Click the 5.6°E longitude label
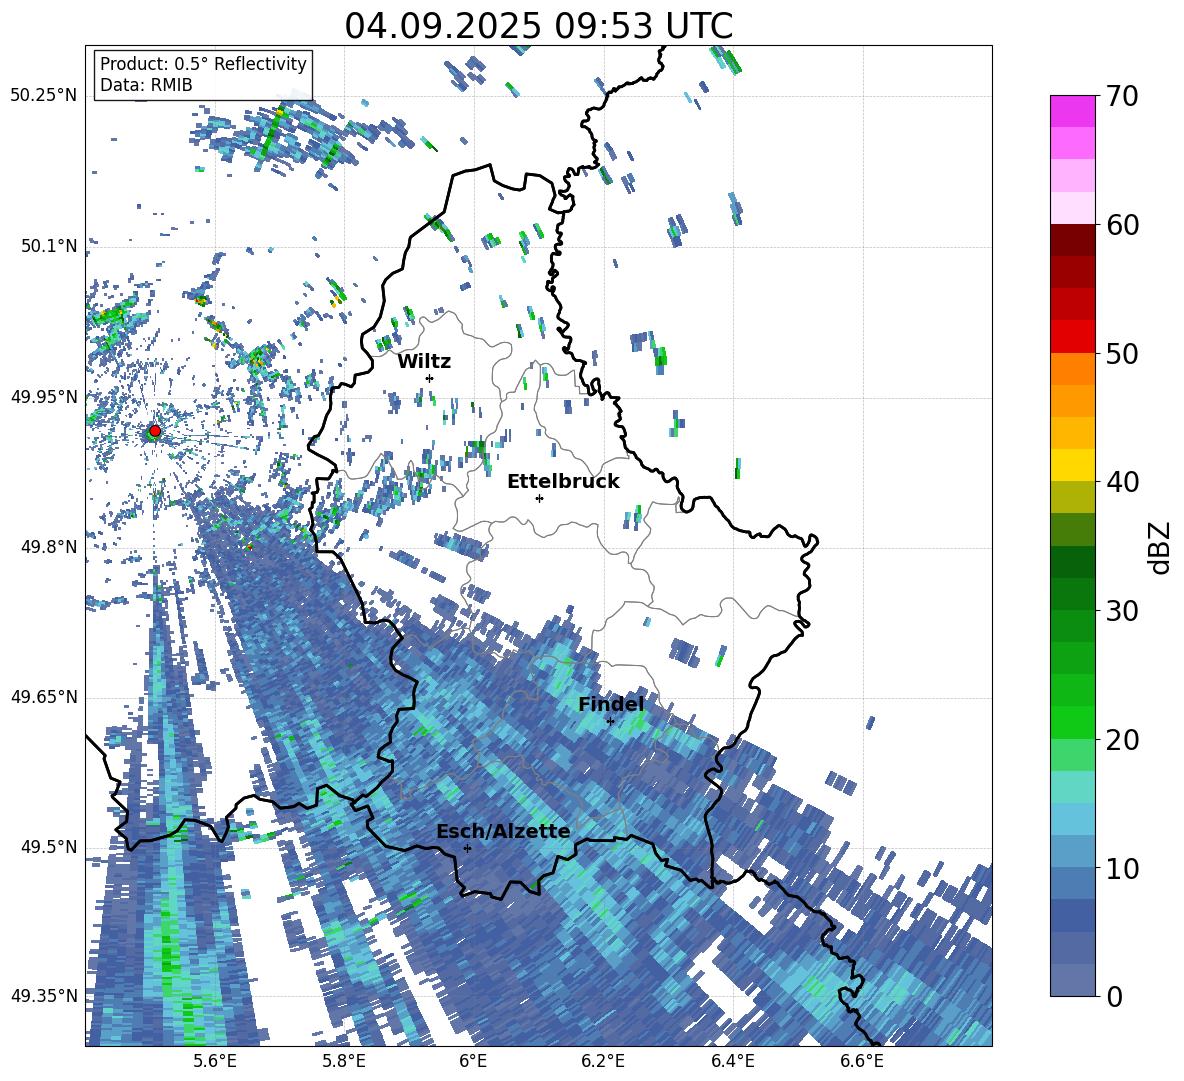Screen dimensions: 1184x1081 pyautogui.click(x=214, y=1062)
